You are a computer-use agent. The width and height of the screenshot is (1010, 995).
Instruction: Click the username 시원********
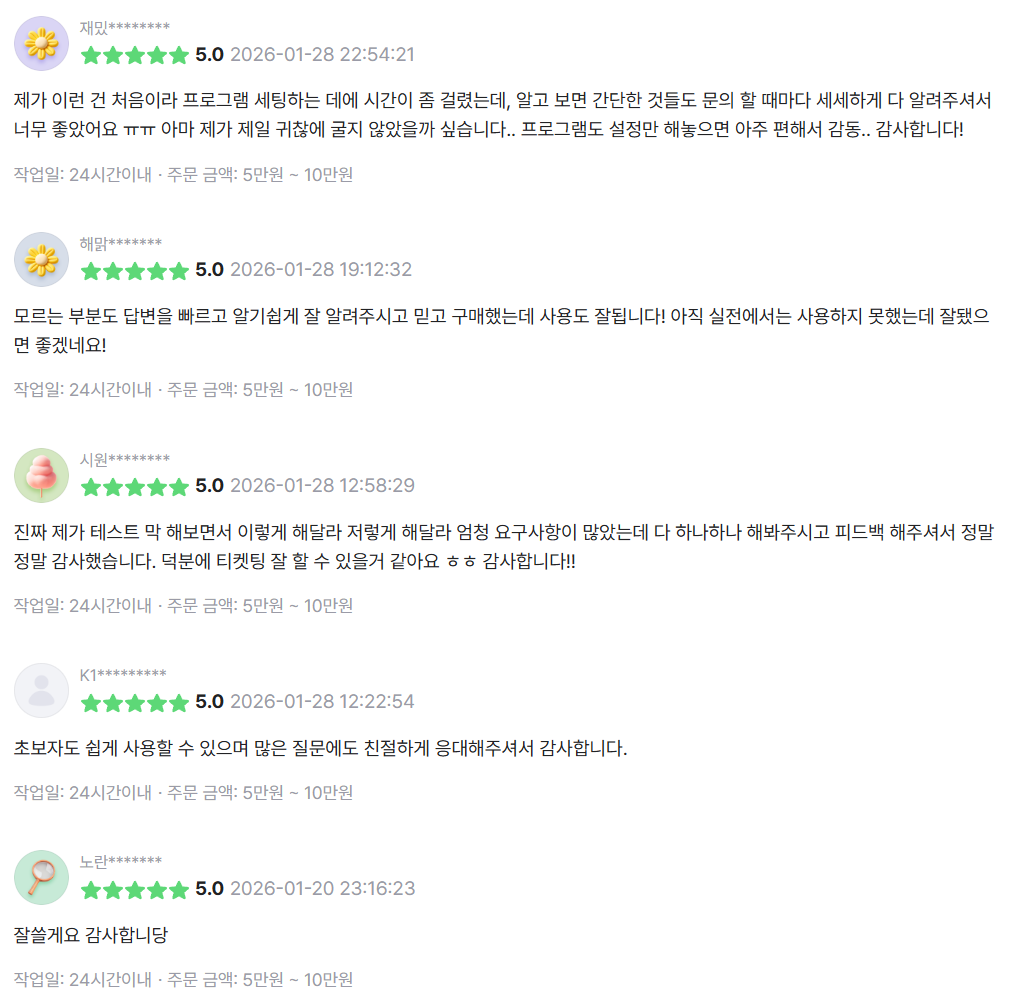[x=124, y=459]
